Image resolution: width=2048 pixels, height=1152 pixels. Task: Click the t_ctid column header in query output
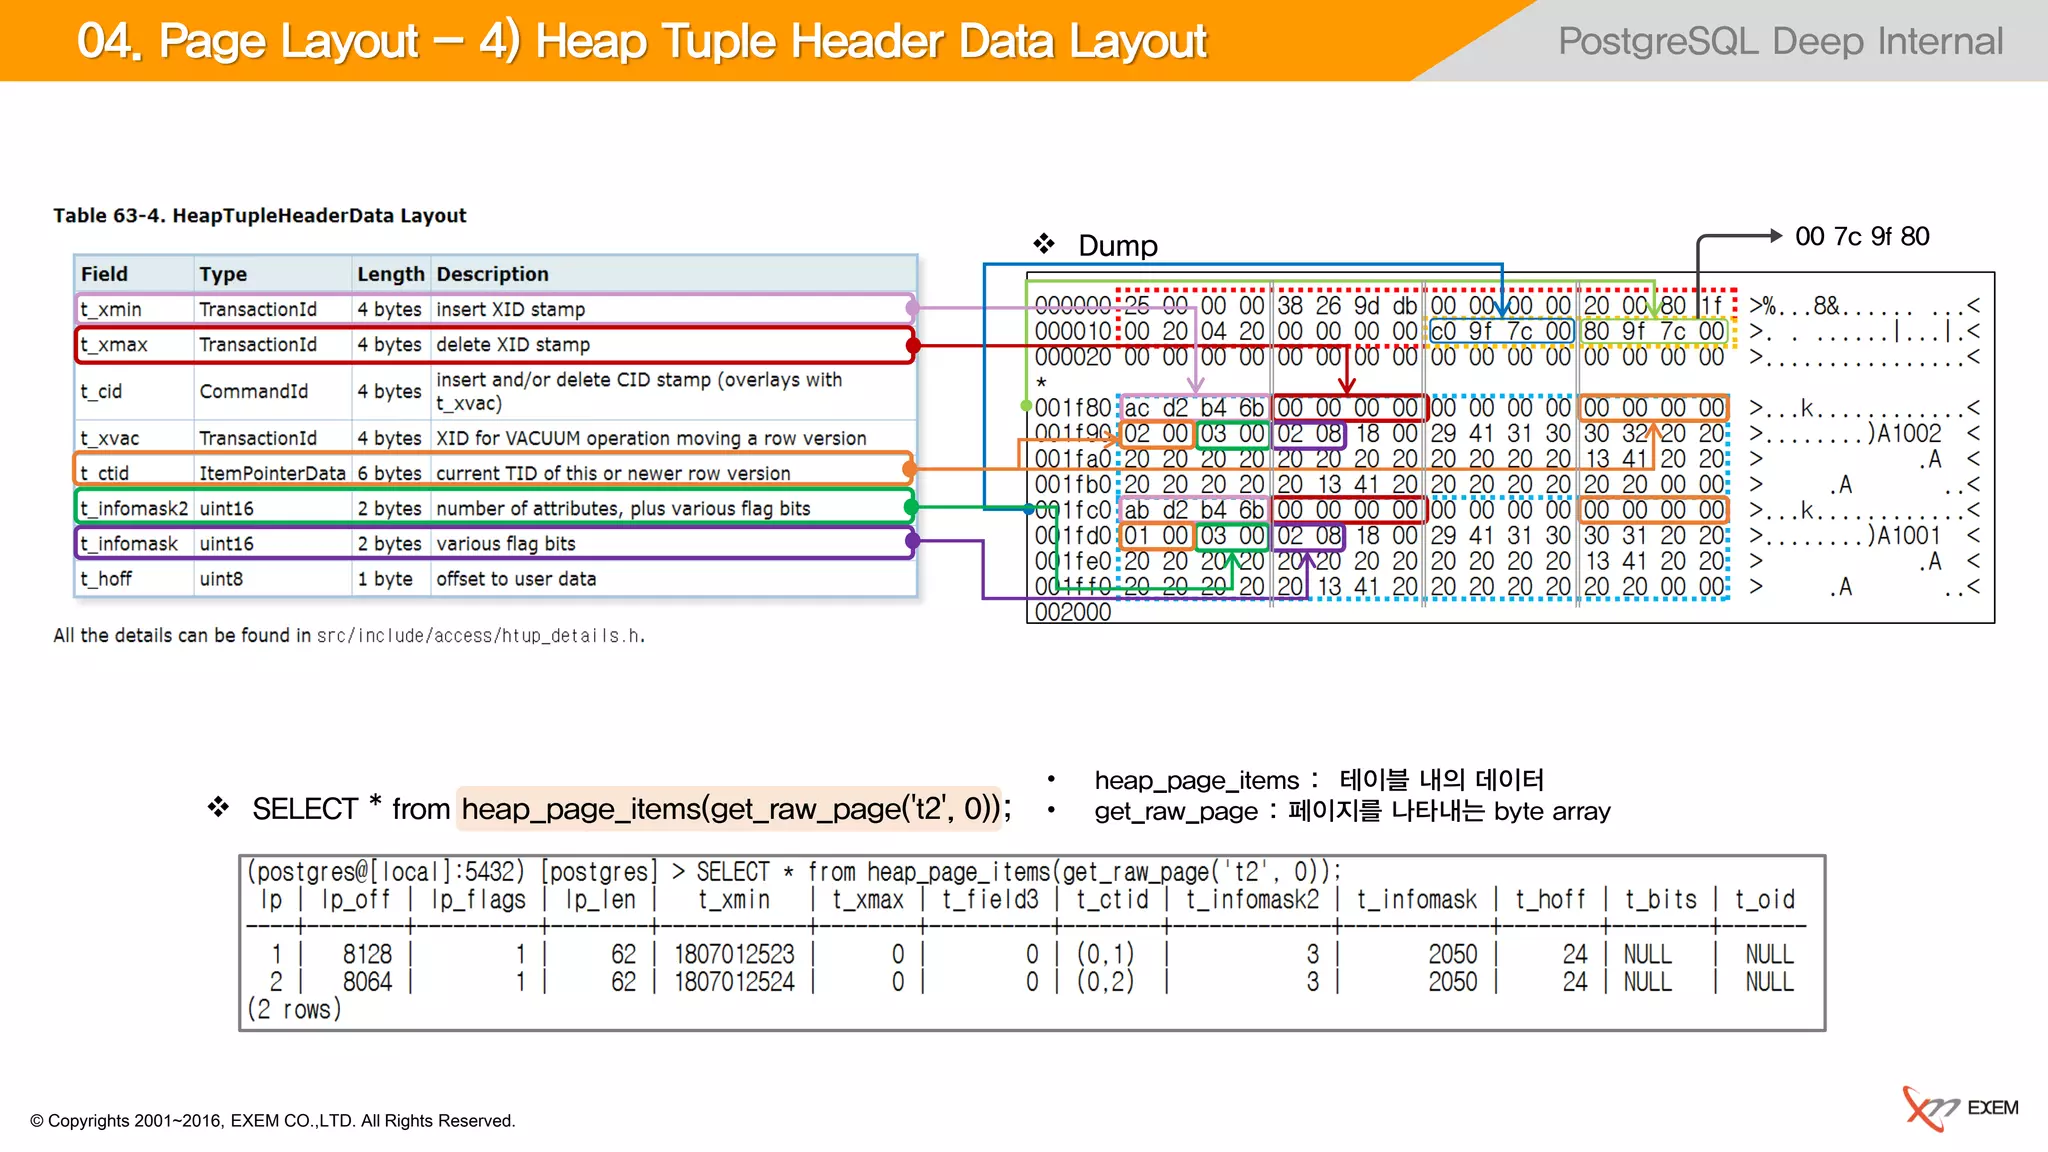[1112, 899]
